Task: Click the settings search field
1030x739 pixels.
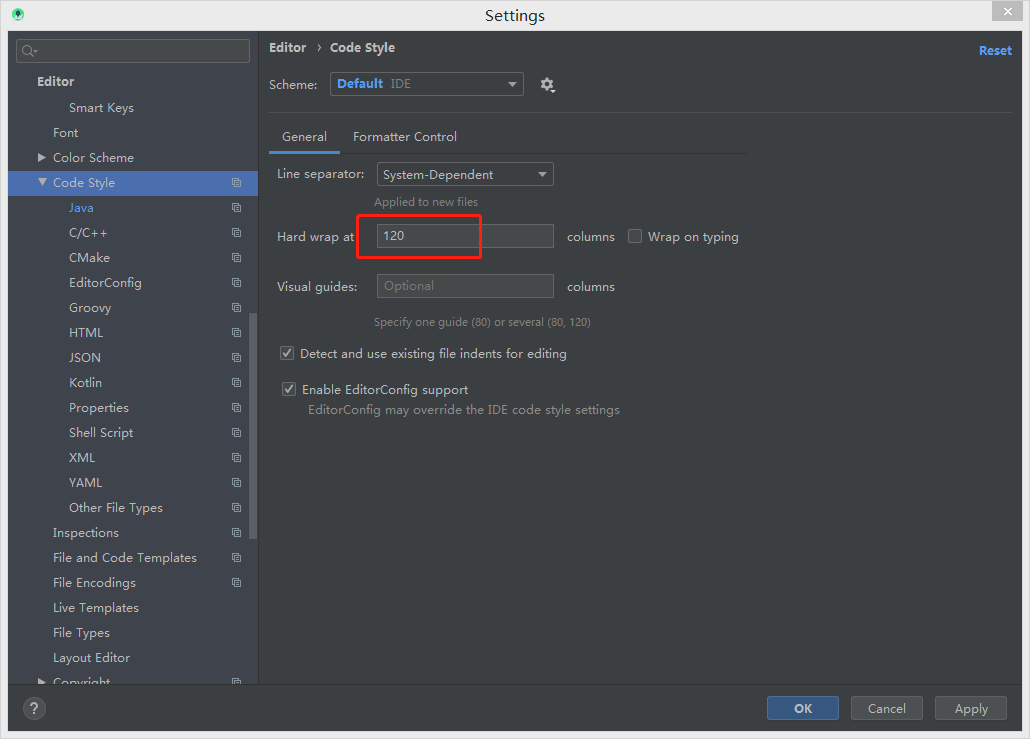Action: (x=133, y=51)
